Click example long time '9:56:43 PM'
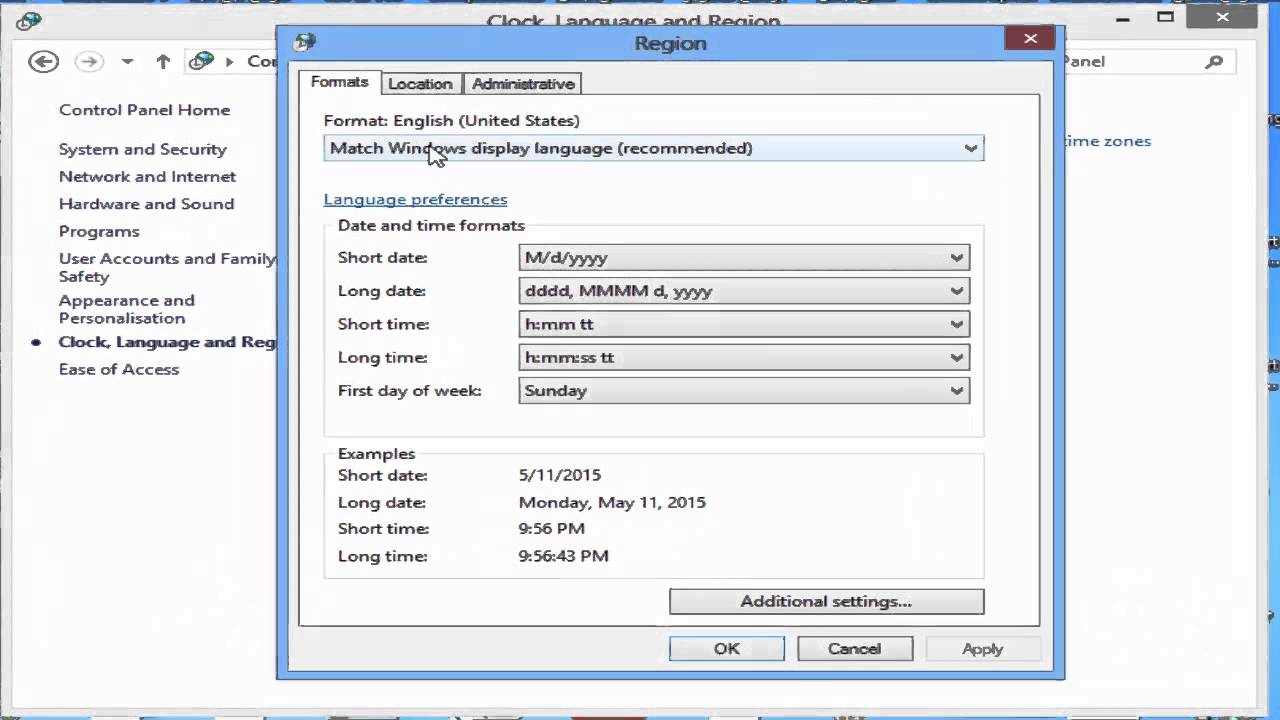The width and height of the screenshot is (1280, 720). point(563,556)
